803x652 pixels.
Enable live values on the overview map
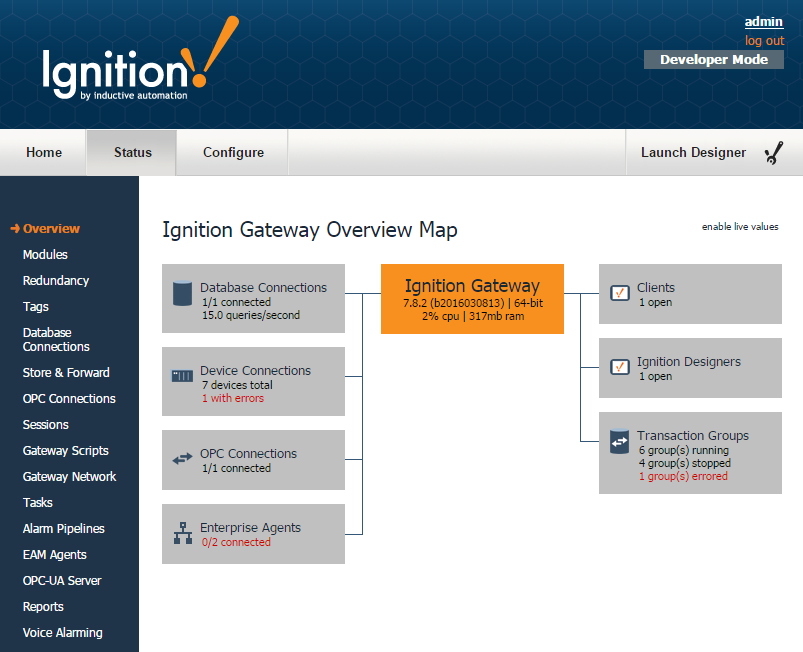pos(740,227)
